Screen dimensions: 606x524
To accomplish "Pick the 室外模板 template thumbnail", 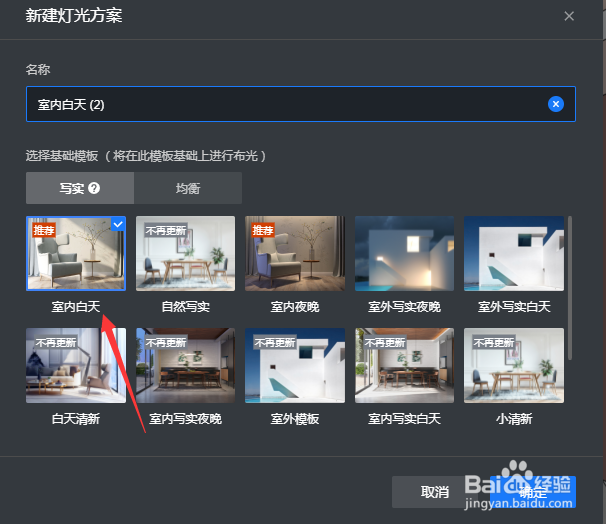I will 295,366.
